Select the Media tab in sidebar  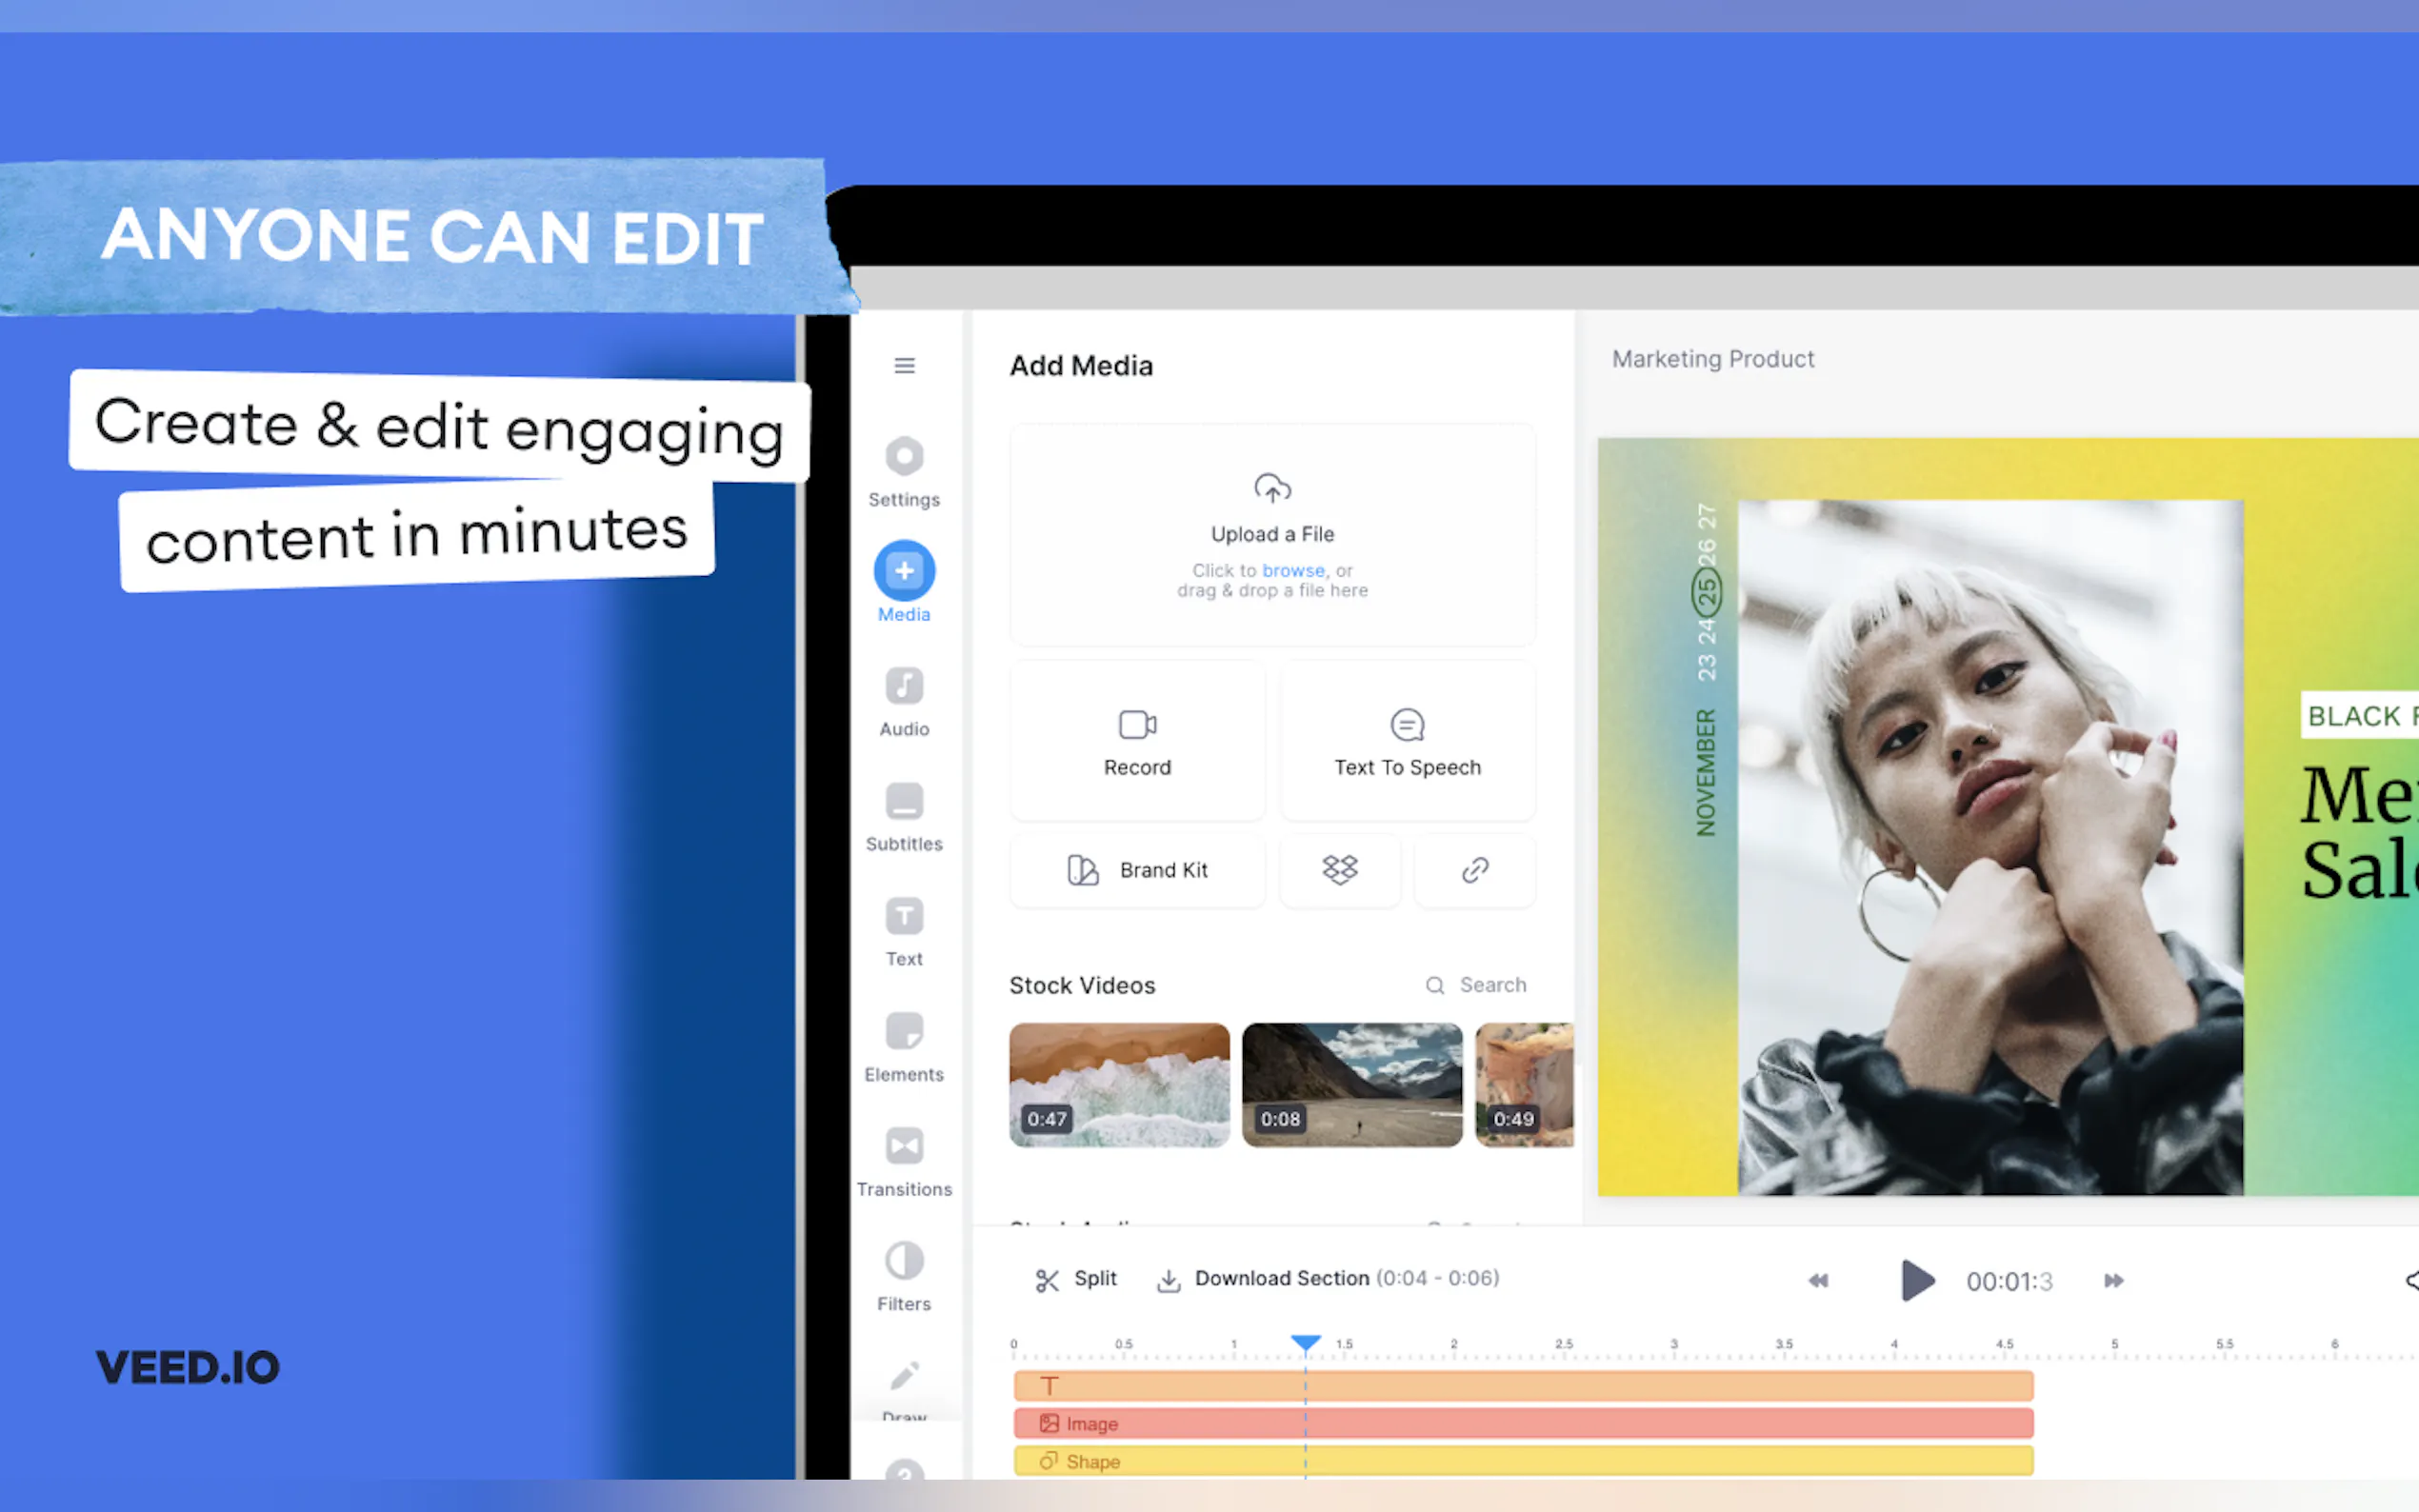click(x=904, y=582)
